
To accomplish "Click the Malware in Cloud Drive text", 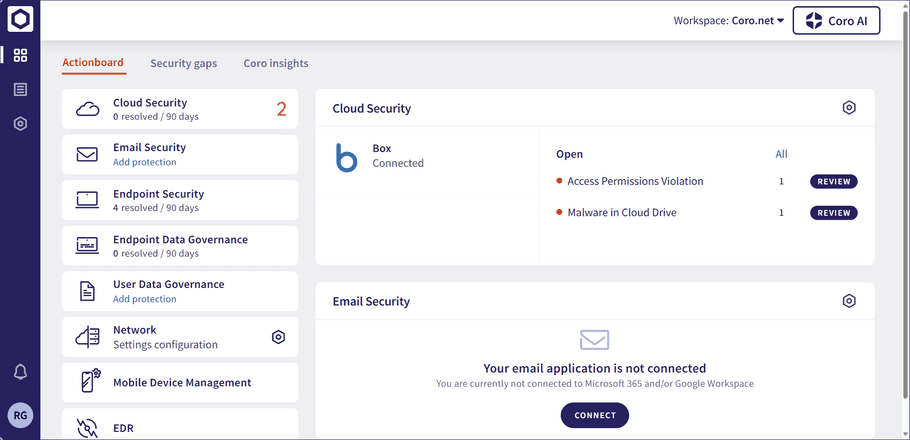I will click(622, 212).
